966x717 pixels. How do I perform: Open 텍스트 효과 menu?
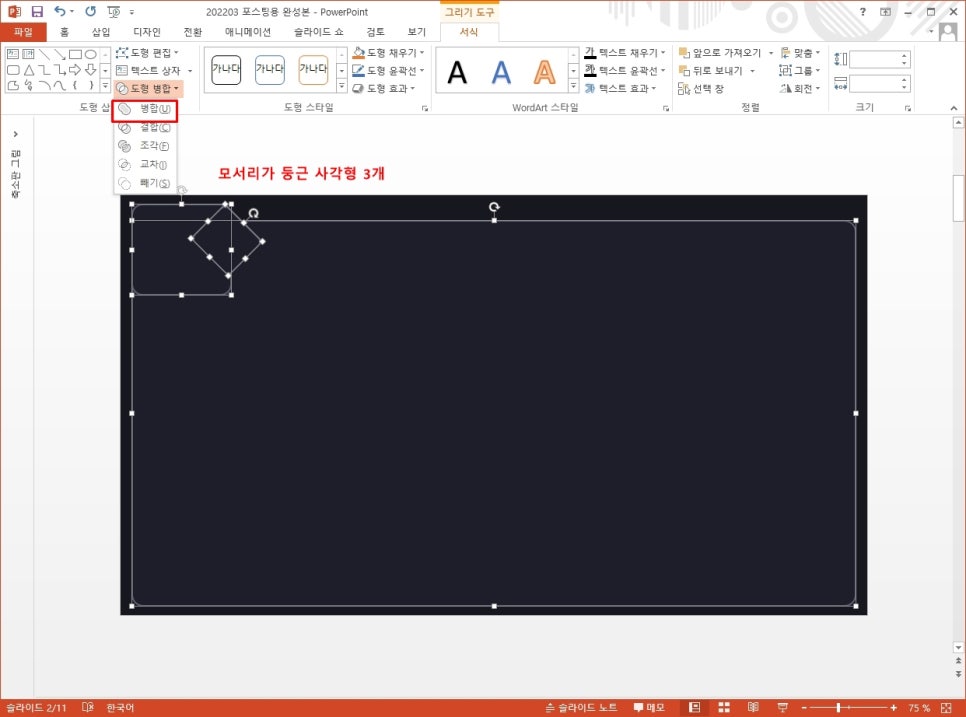coord(620,89)
